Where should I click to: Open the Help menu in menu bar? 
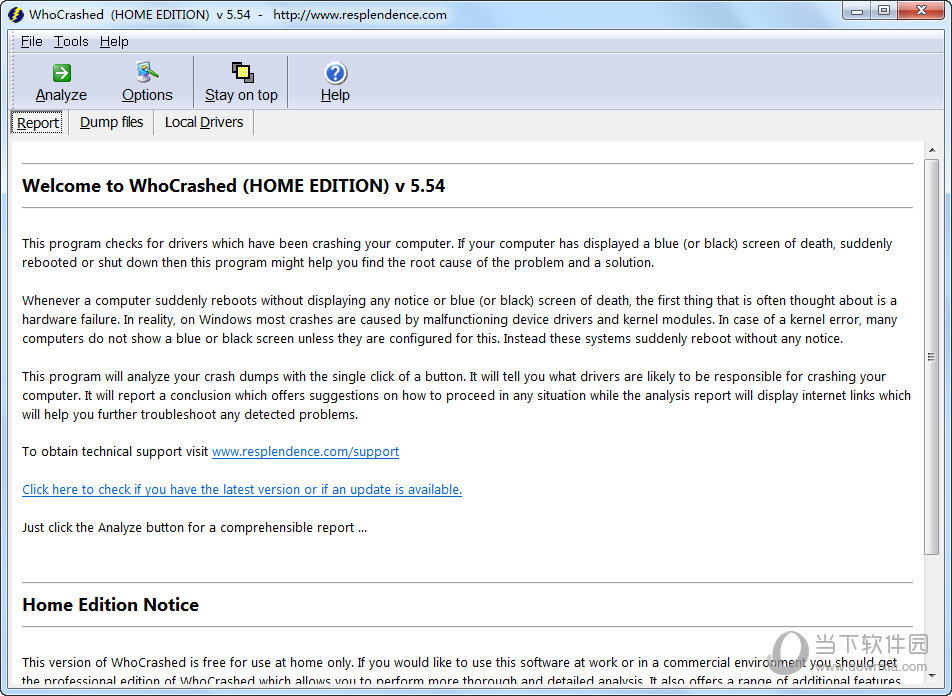pos(114,41)
